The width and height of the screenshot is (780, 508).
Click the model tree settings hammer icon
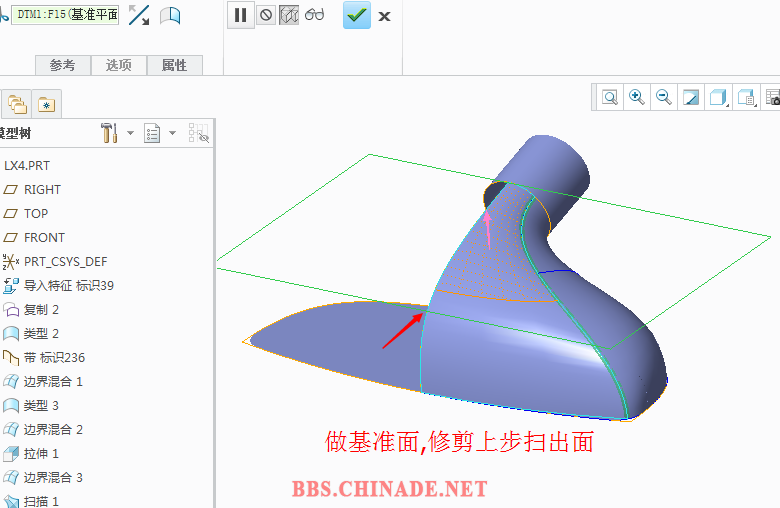pos(109,133)
